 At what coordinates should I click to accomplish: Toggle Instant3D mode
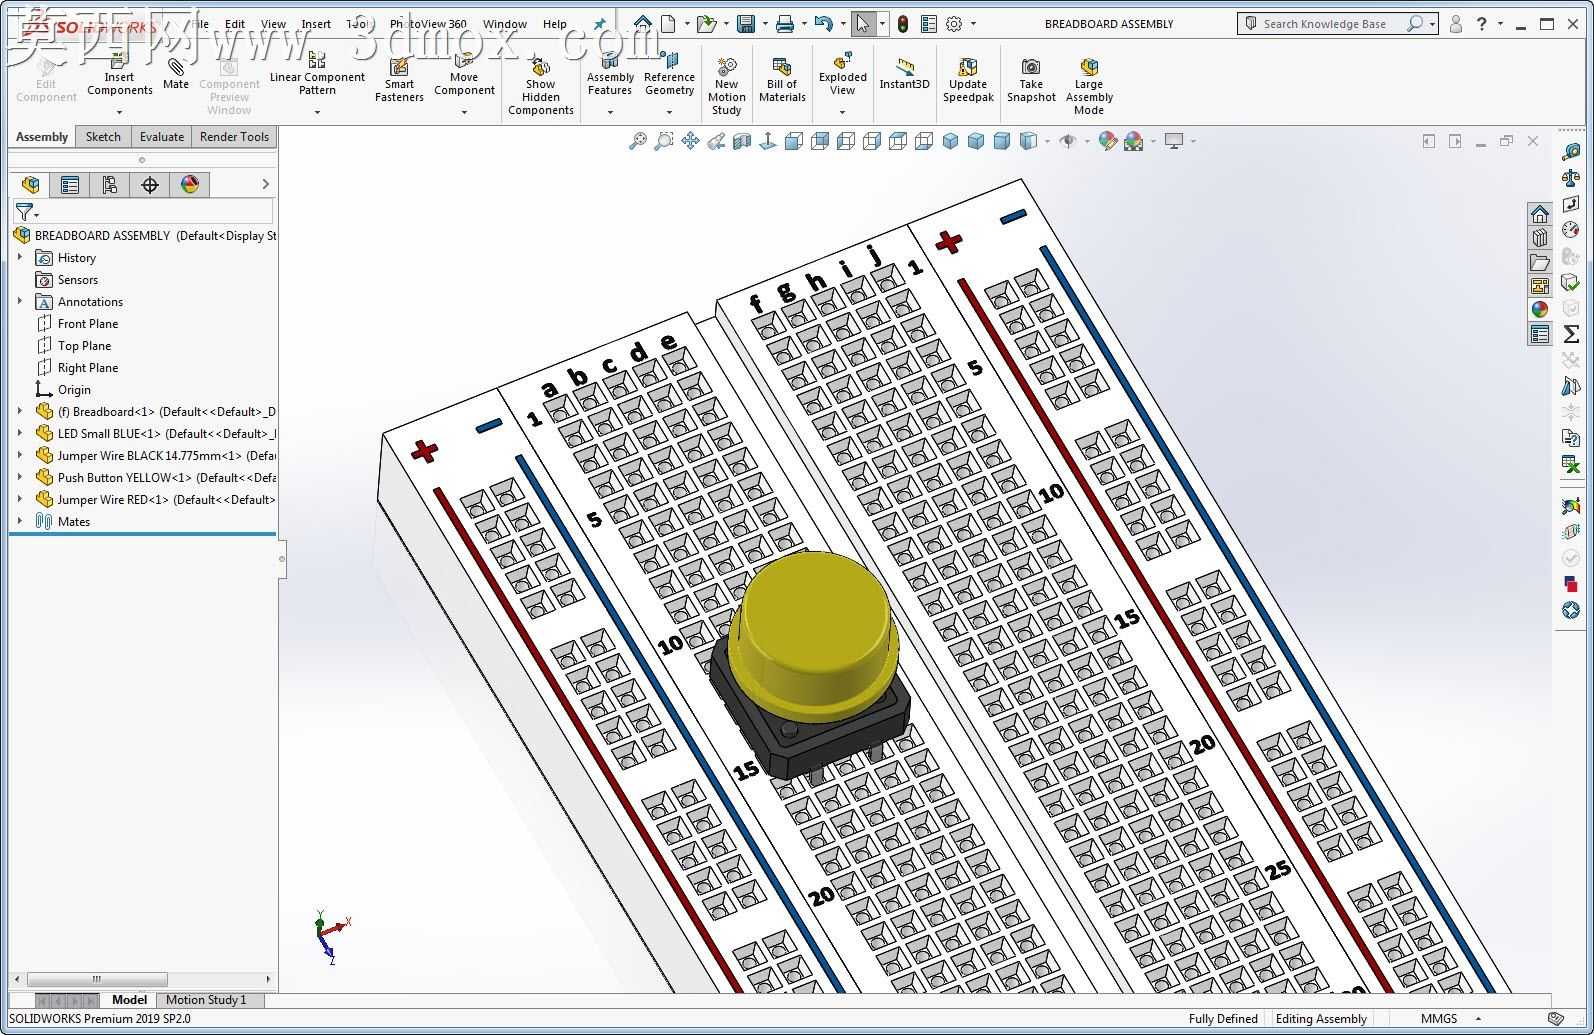pos(904,74)
